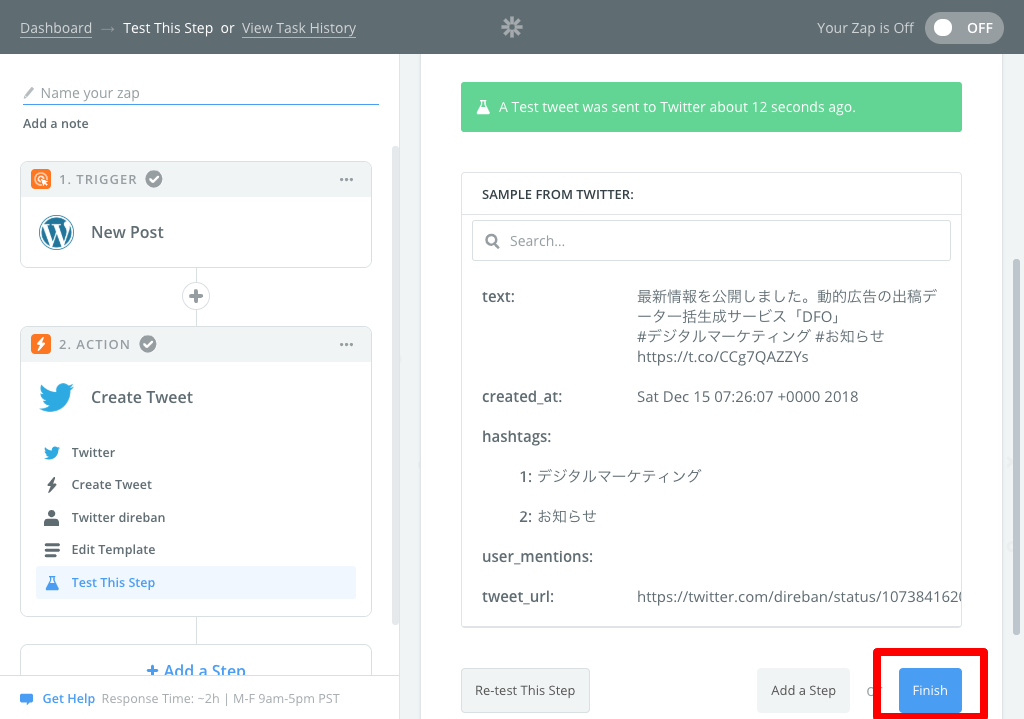Toggle the Zap ON/OFF switch
Image resolution: width=1024 pixels, height=719 pixels.
[x=964, y=28]
